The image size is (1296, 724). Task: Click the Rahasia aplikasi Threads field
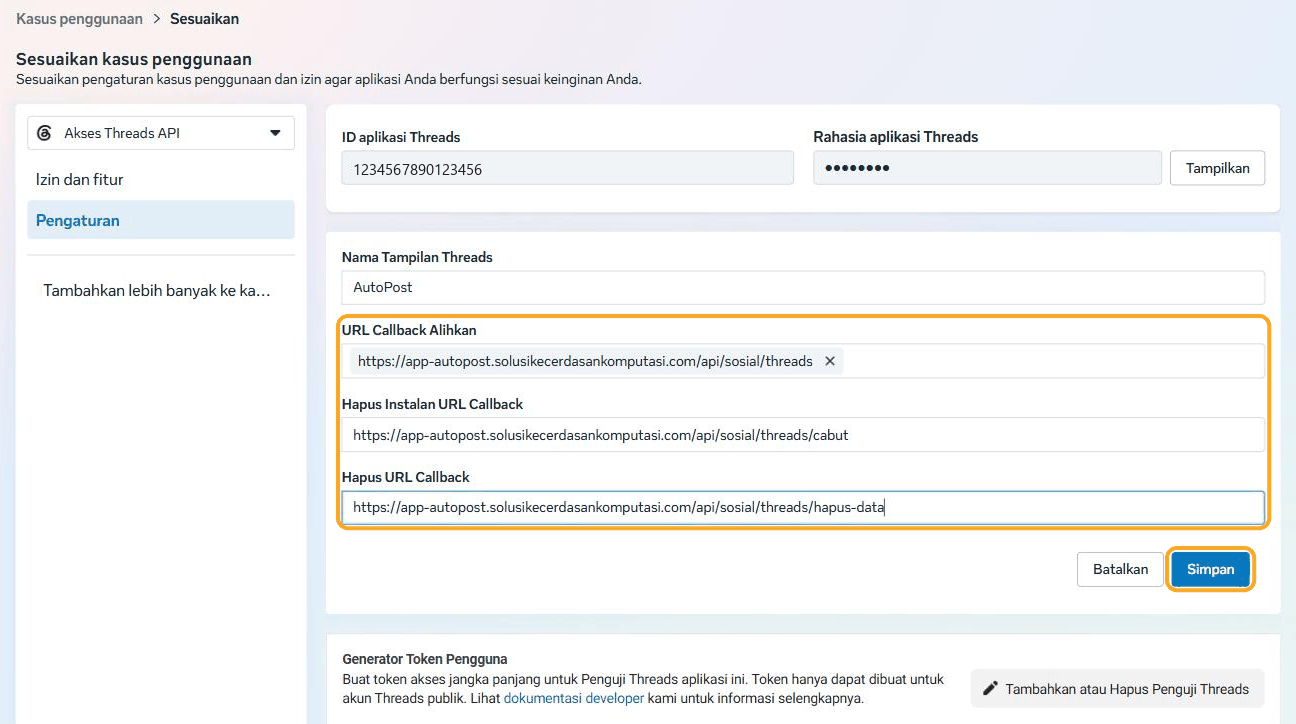(987, 168)
